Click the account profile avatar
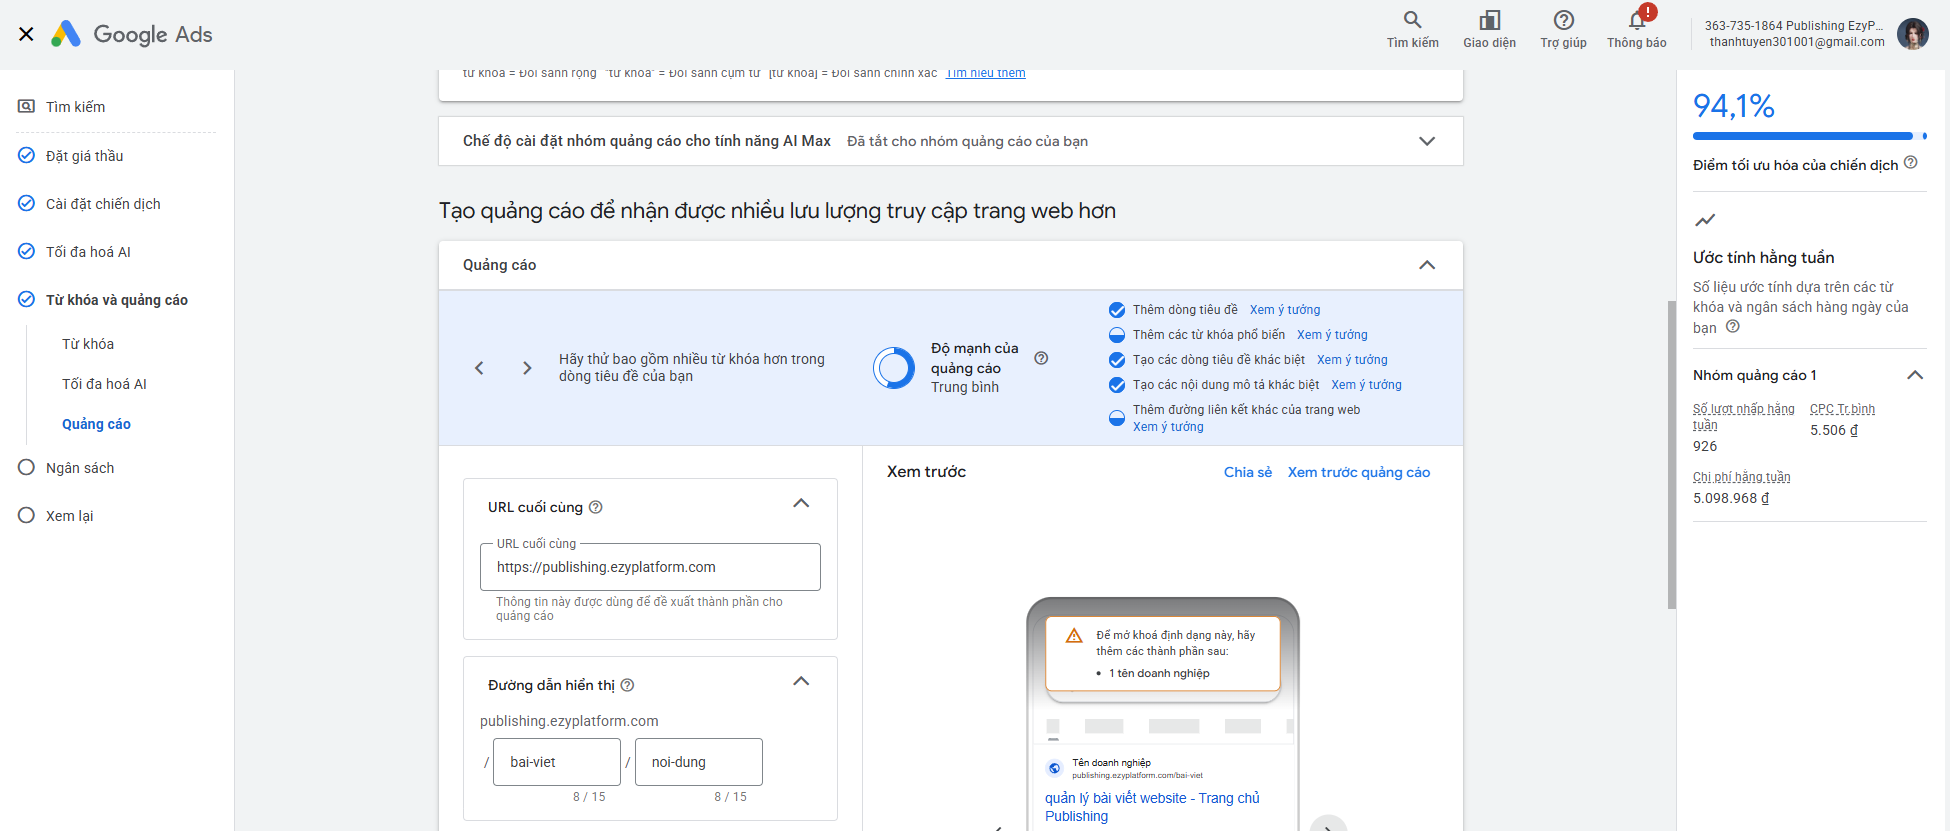Screen dimensions: 1950x831 [1913, 34]
